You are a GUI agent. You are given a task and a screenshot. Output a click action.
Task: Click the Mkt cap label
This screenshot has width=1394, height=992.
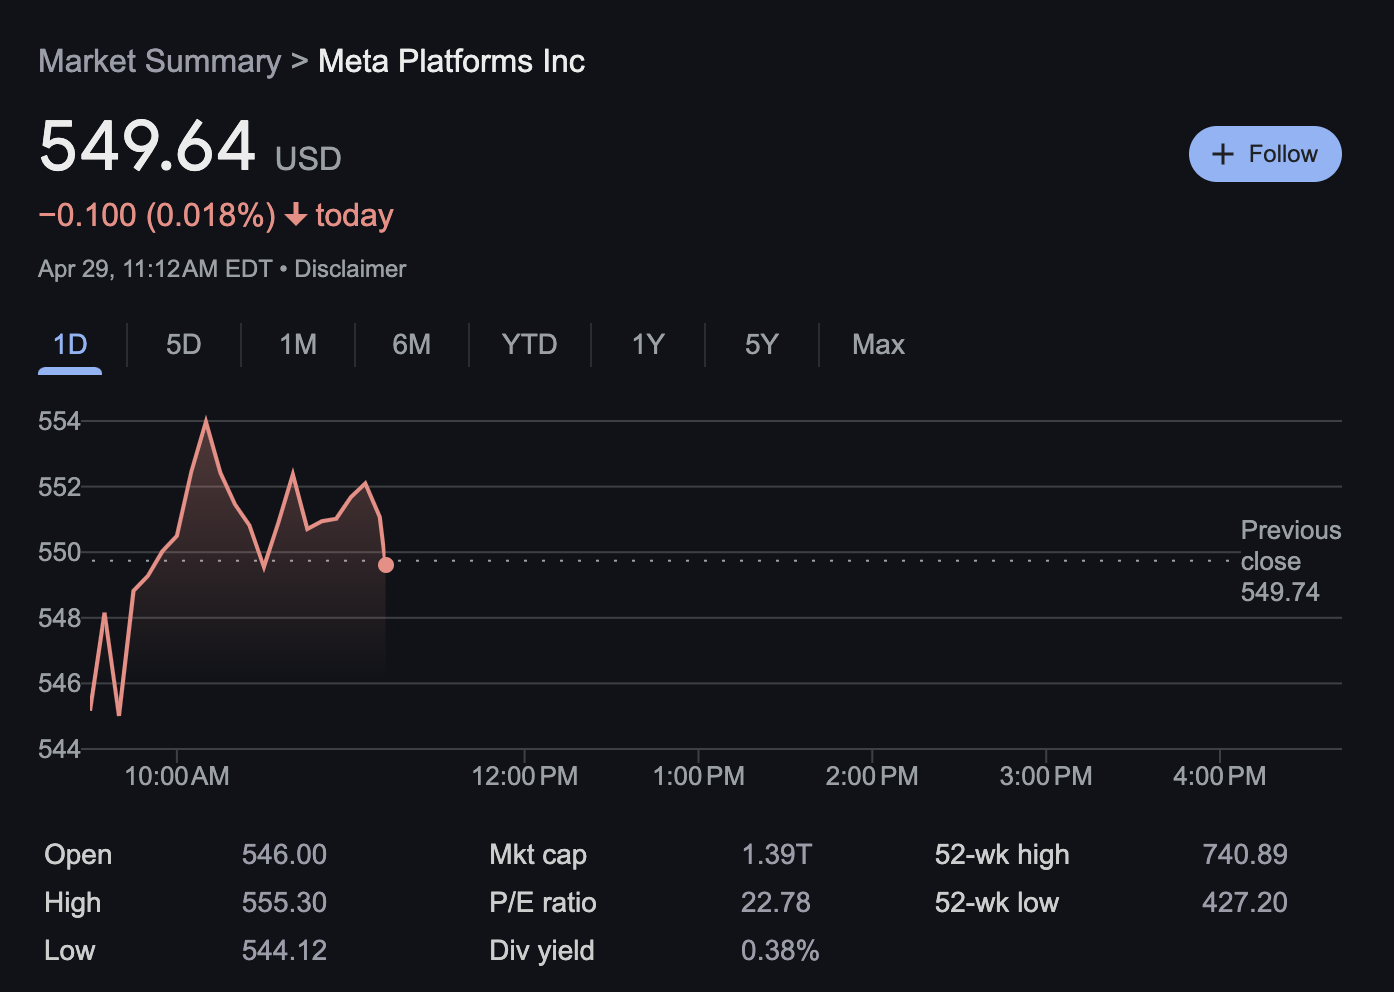(x=538, y=855)
